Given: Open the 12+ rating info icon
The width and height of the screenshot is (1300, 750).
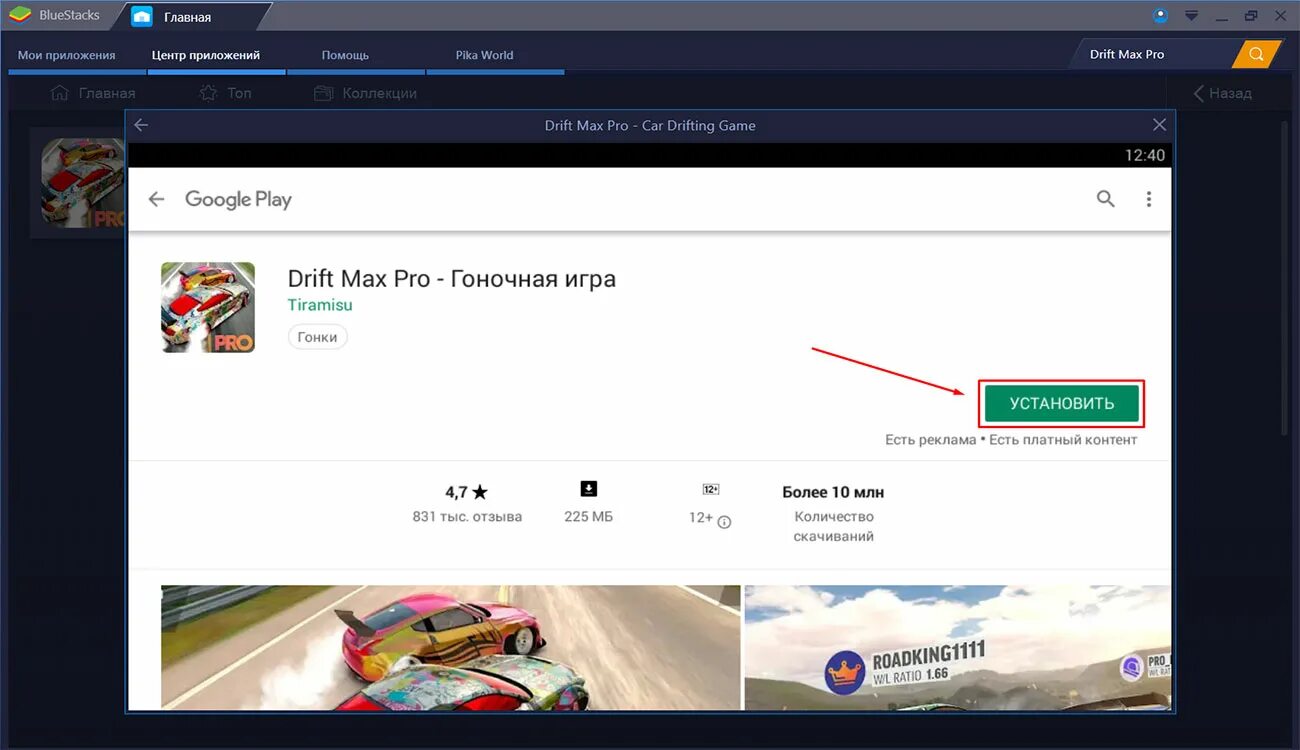Looking at the screenshot, I should point(724,522).
